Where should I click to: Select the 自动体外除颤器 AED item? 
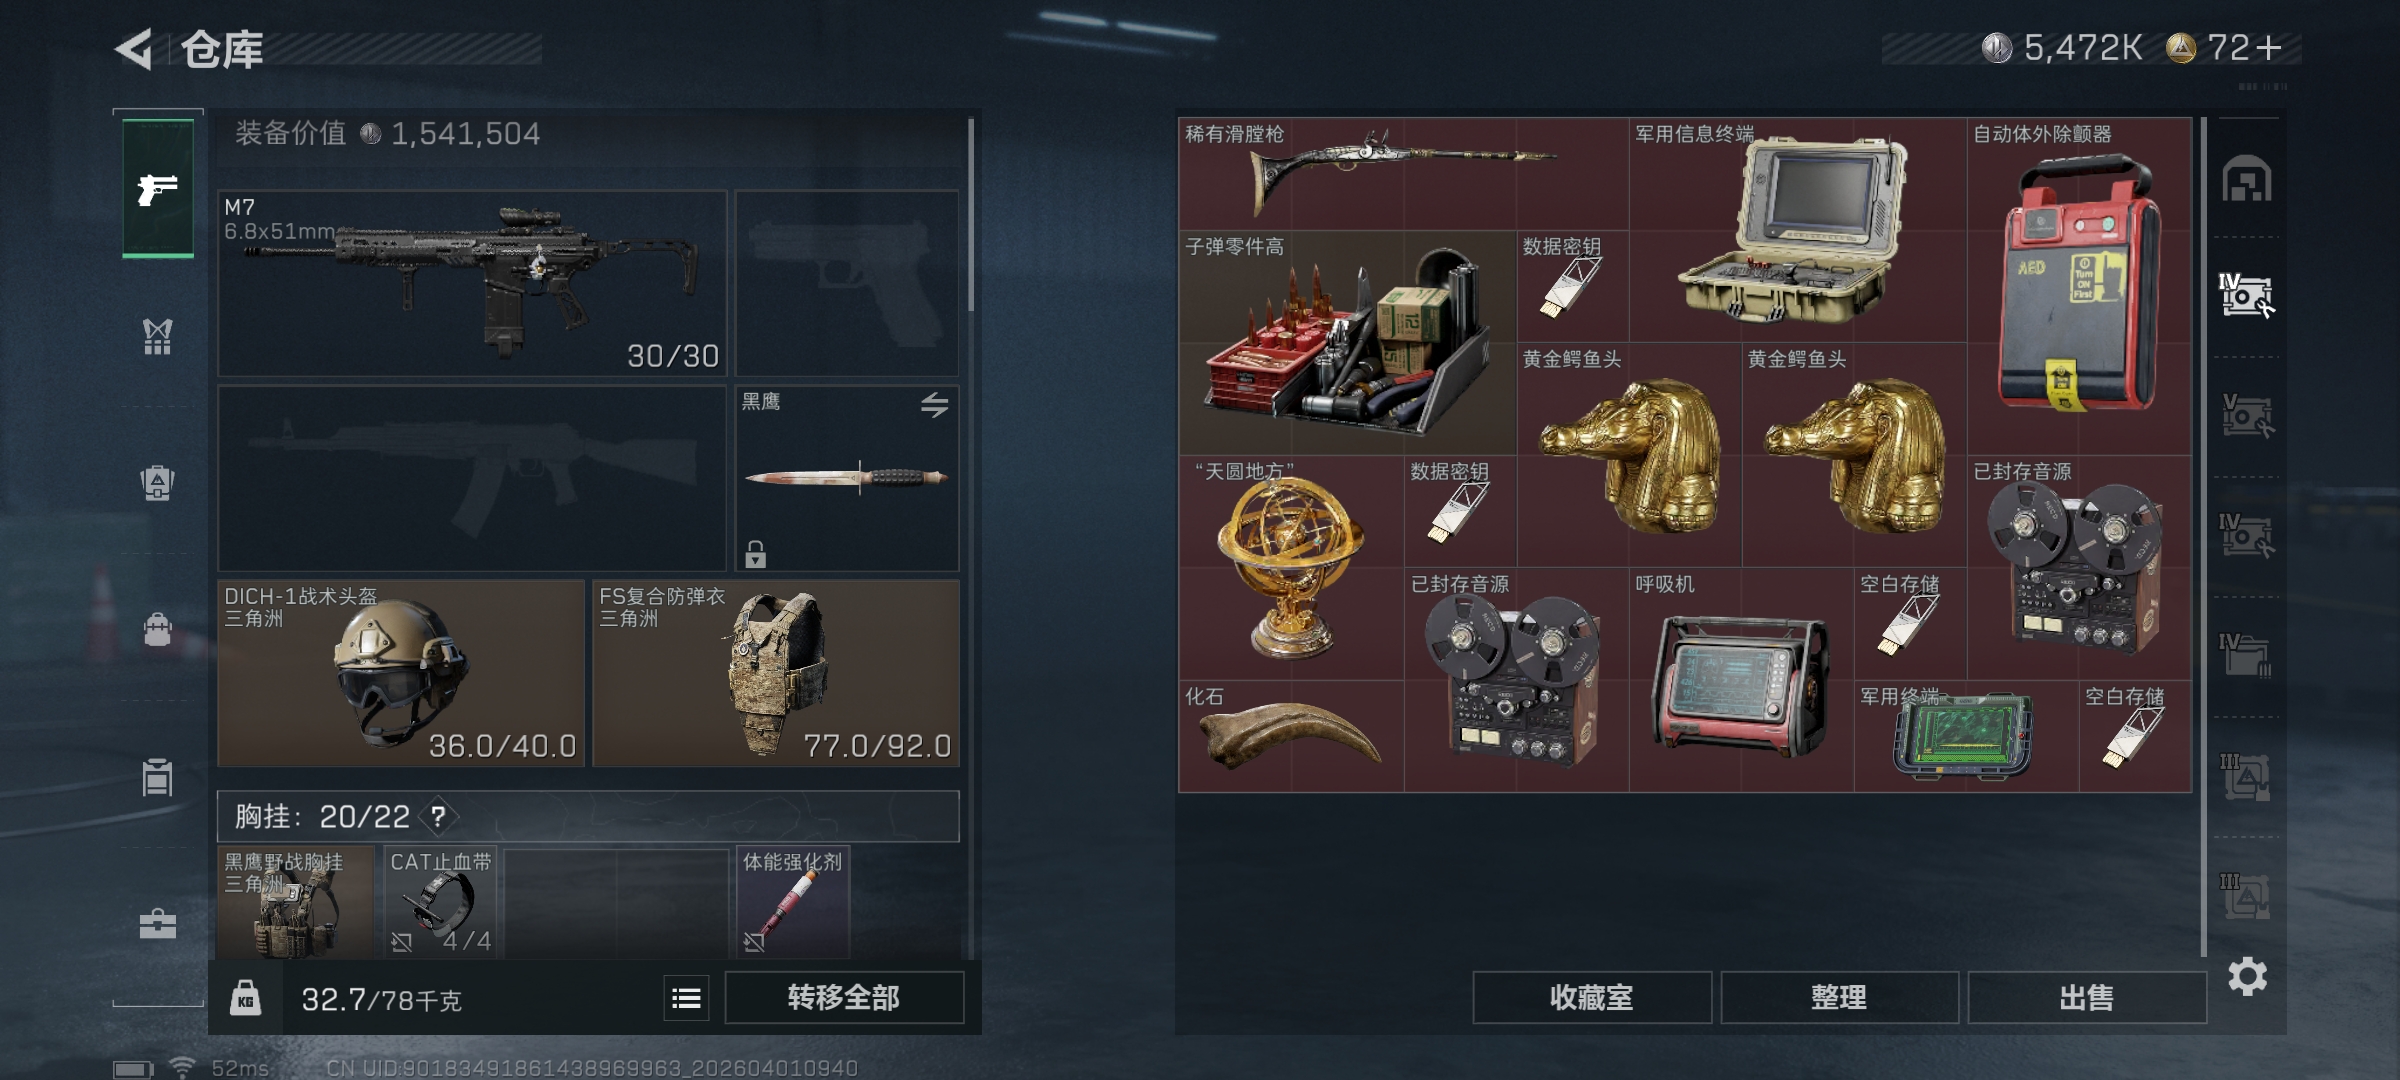pos(2079,287)
